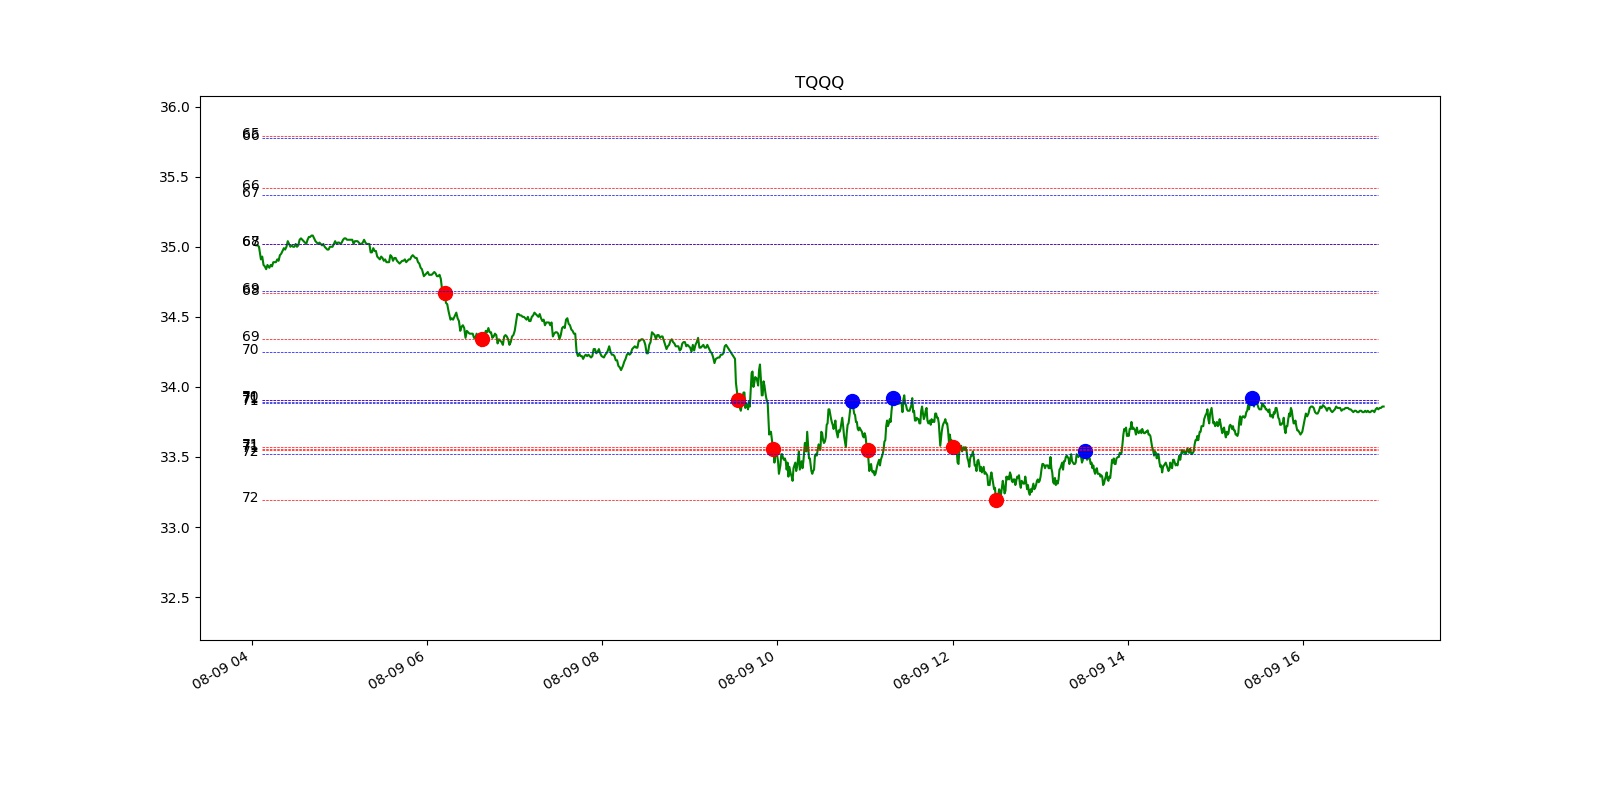Click the 08-09 04 x-axis label
The height and width of the screenshot is (800, 1600).
pos(221,669)
